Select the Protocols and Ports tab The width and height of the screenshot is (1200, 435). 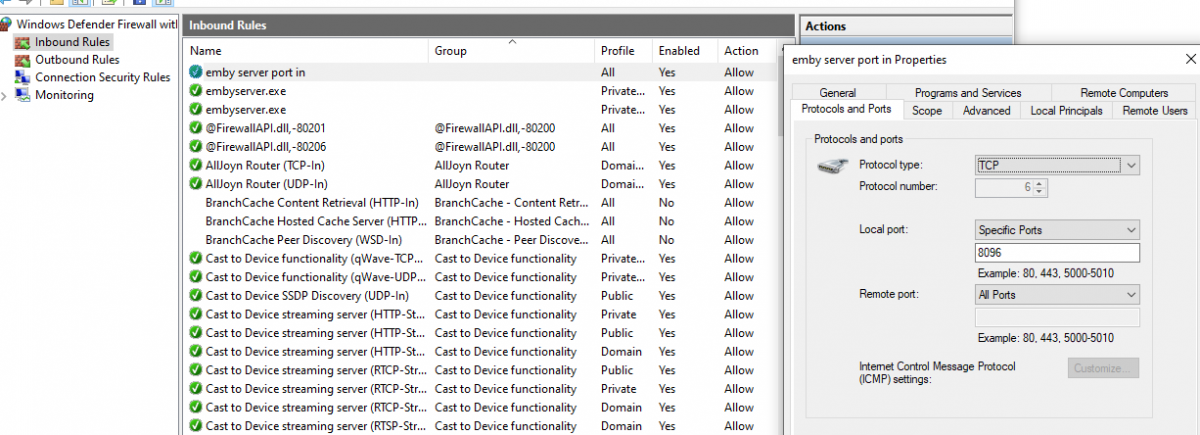848,110
